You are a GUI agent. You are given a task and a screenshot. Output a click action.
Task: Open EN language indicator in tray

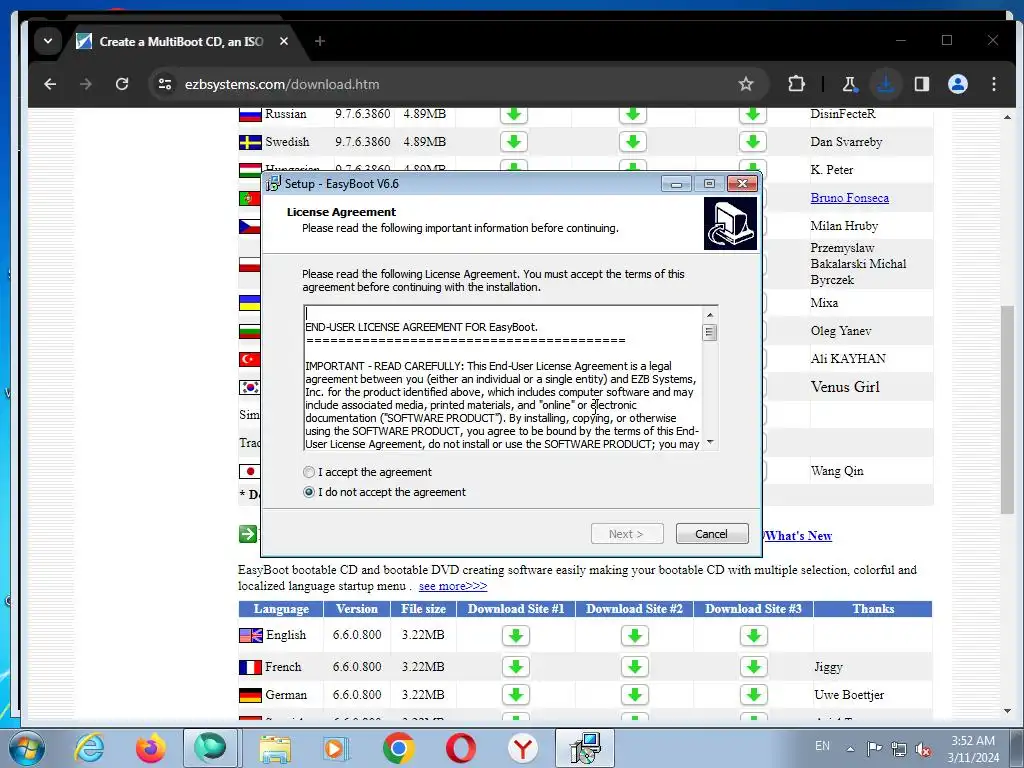point(822,746)
